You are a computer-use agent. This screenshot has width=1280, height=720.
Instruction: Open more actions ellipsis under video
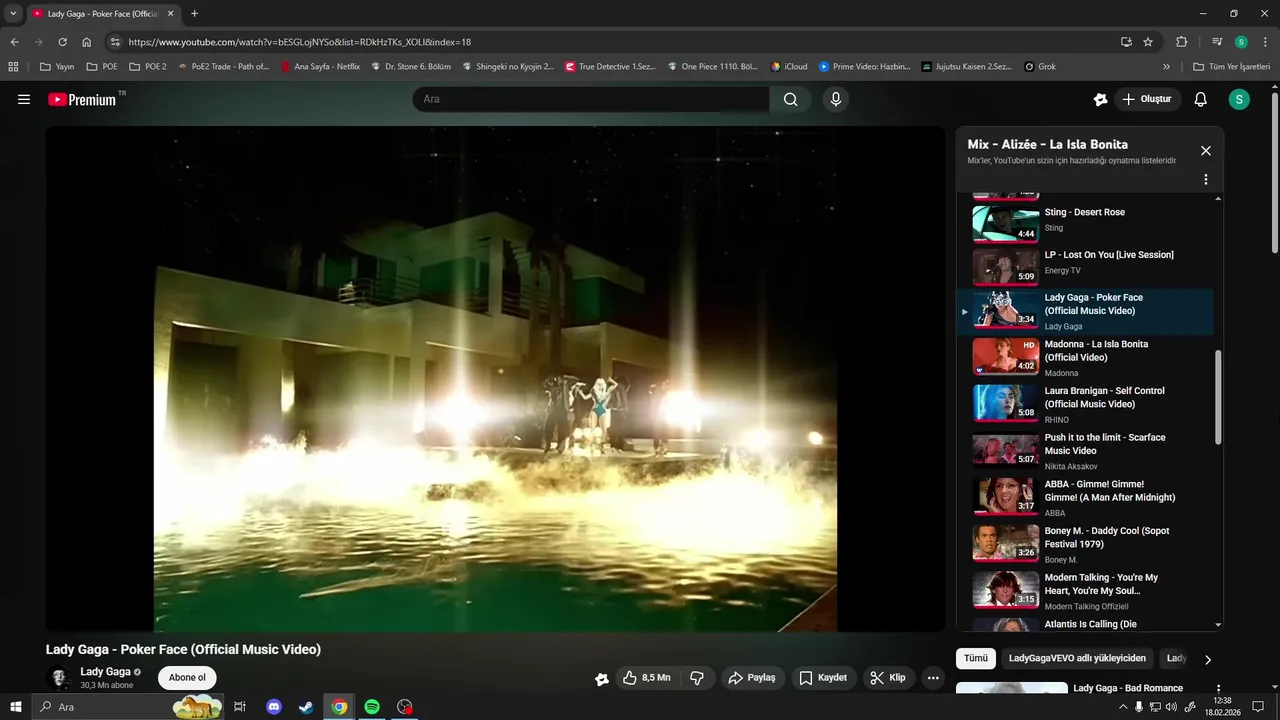click(933, 678)
